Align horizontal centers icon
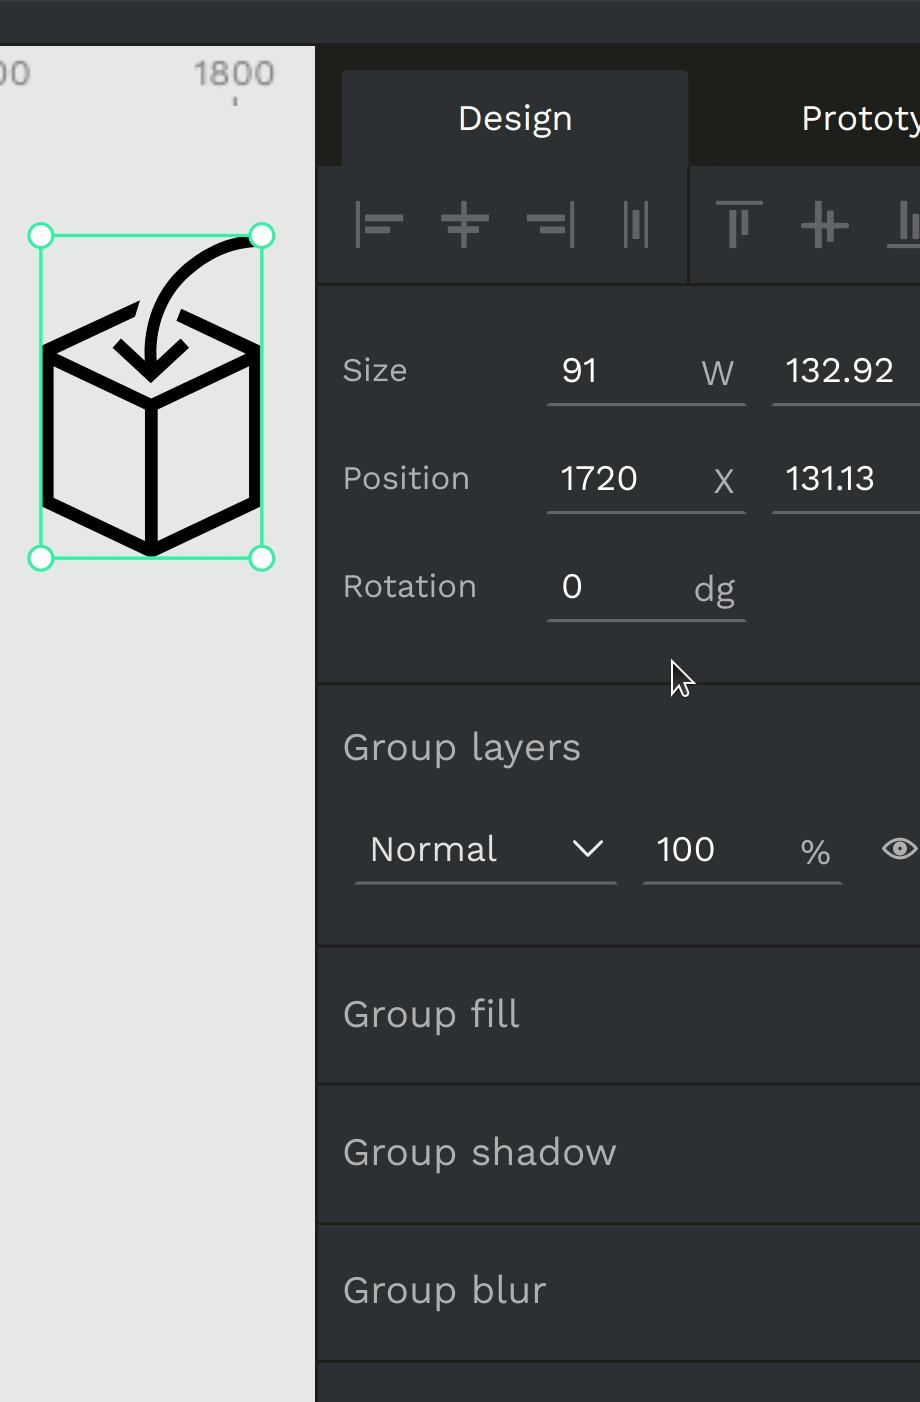The image size is (920, 1402). [465, 225]
